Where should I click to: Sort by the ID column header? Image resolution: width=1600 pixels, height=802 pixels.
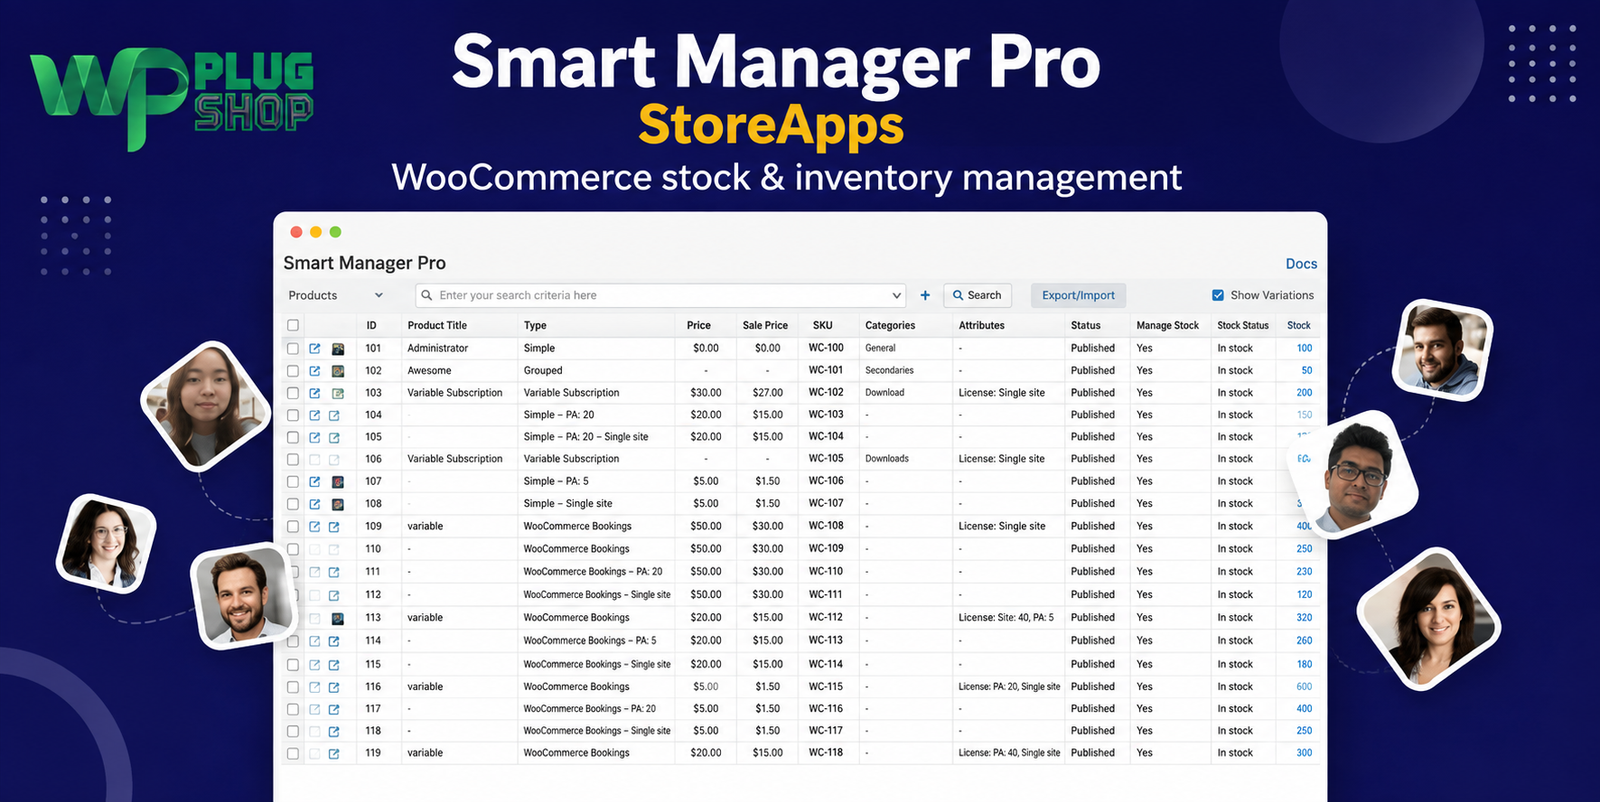(371, 325)
